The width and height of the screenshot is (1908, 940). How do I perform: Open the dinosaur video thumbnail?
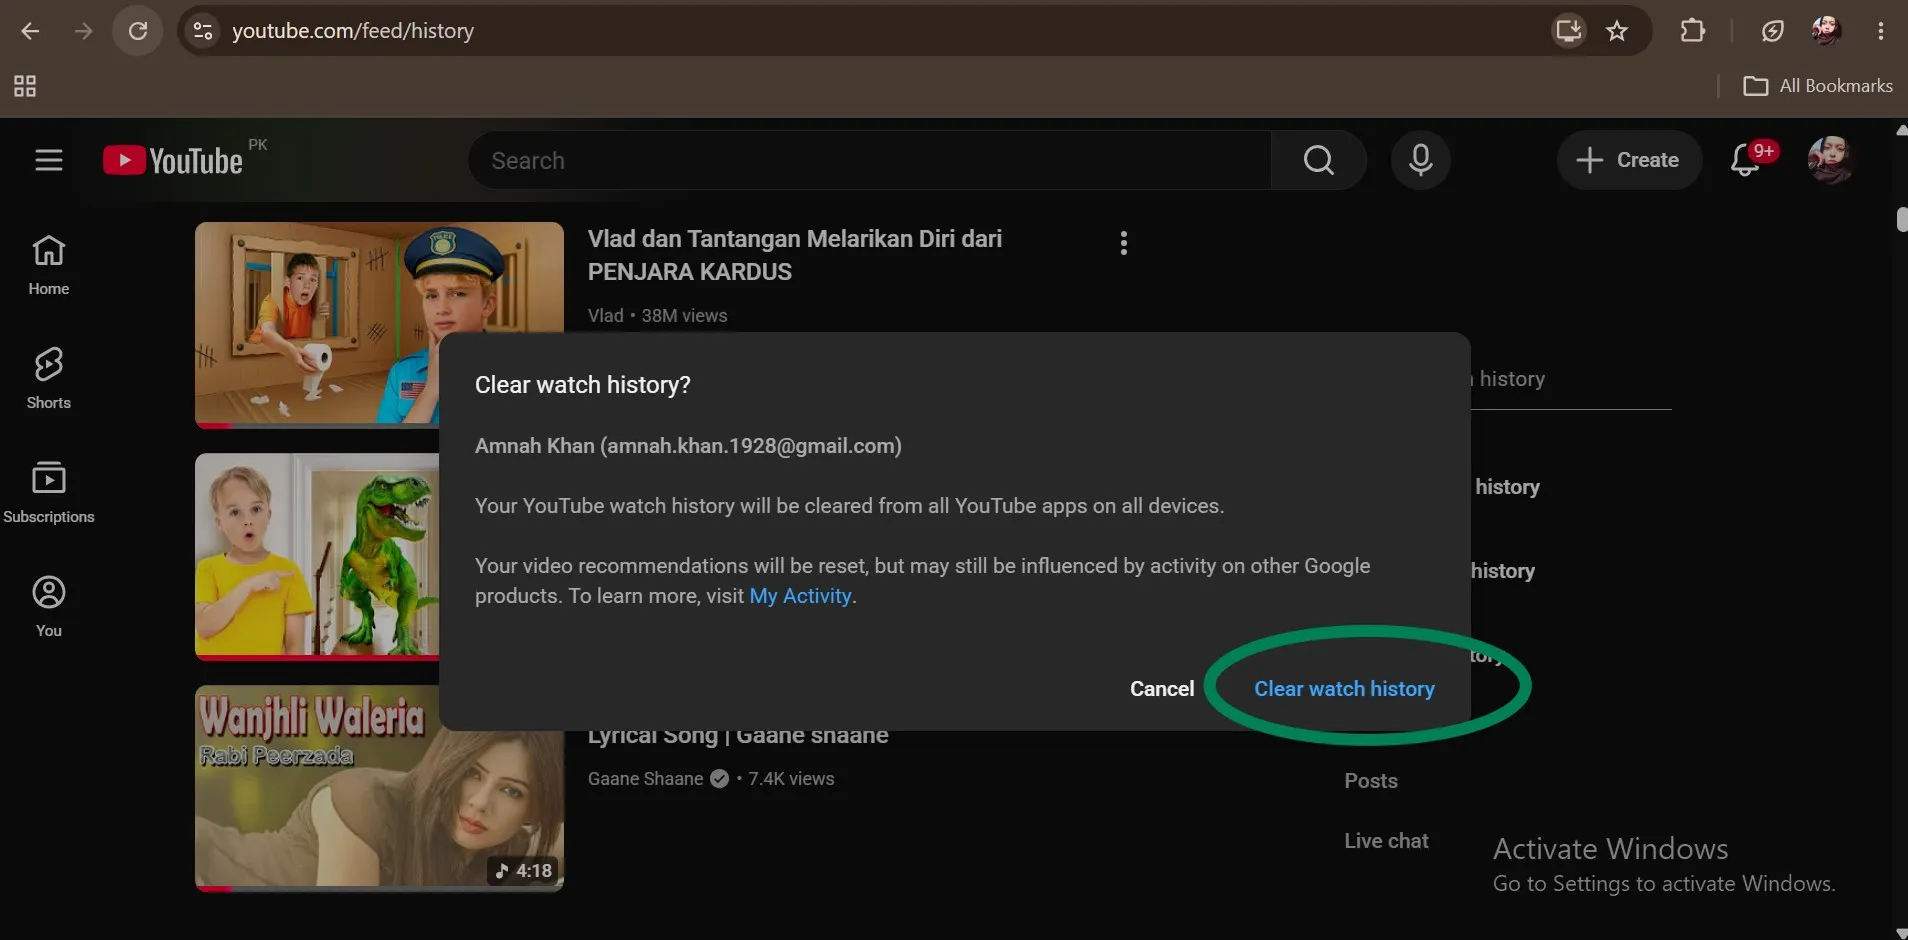click(317, 556)
